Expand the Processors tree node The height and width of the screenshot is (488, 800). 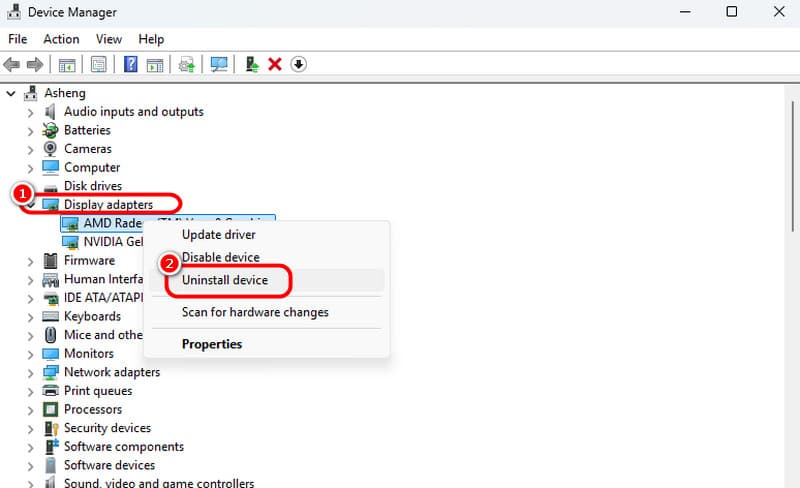click(30, 410)
